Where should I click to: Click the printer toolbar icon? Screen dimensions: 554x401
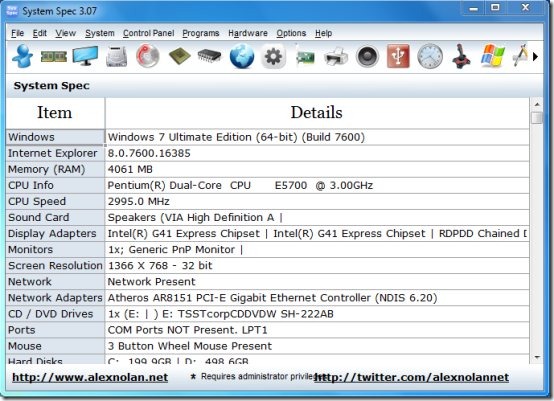tap(336, 56)
